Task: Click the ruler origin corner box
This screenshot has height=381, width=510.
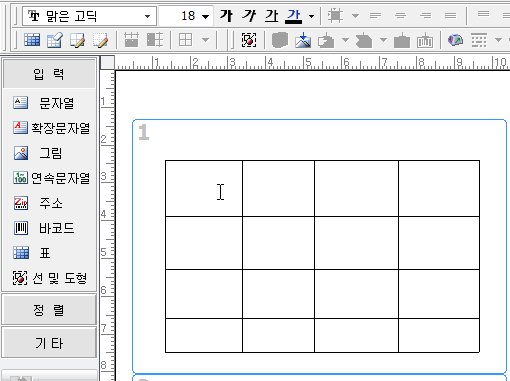Action: point(107,62)
